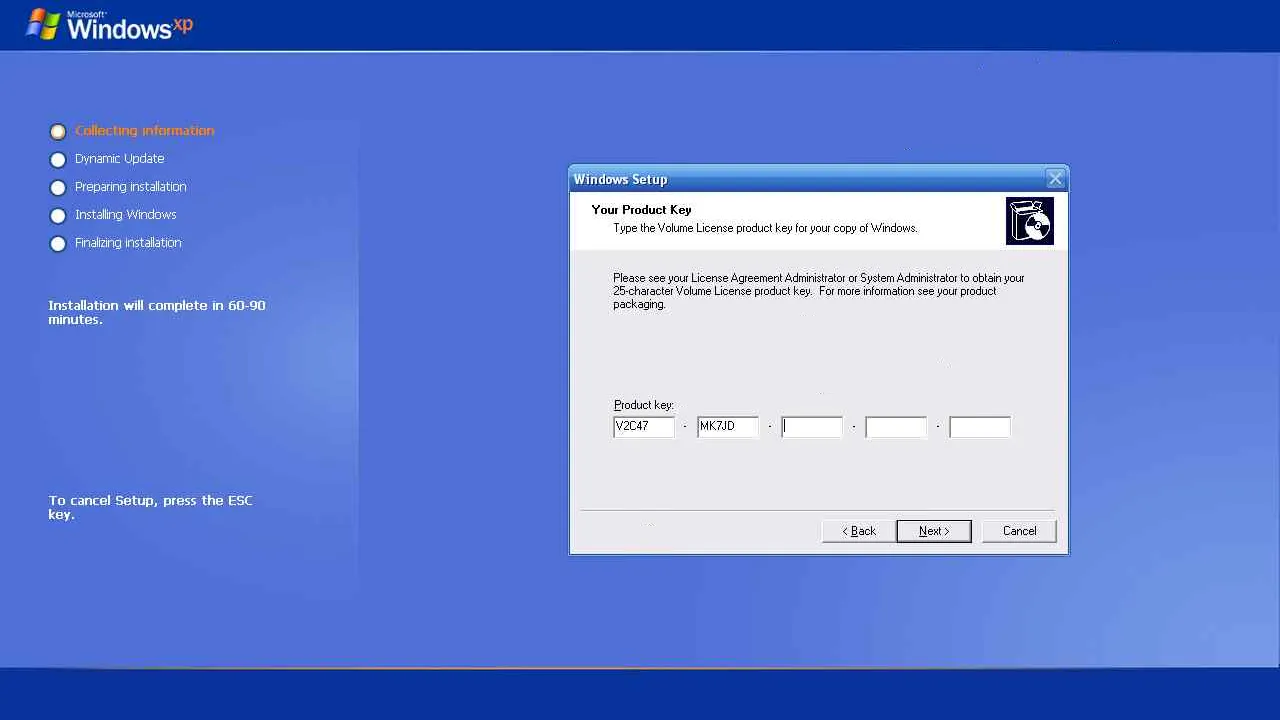1280x720 pixels.
Task: Click the 'Dynamic Update' step text
Action: click(120, 159)
